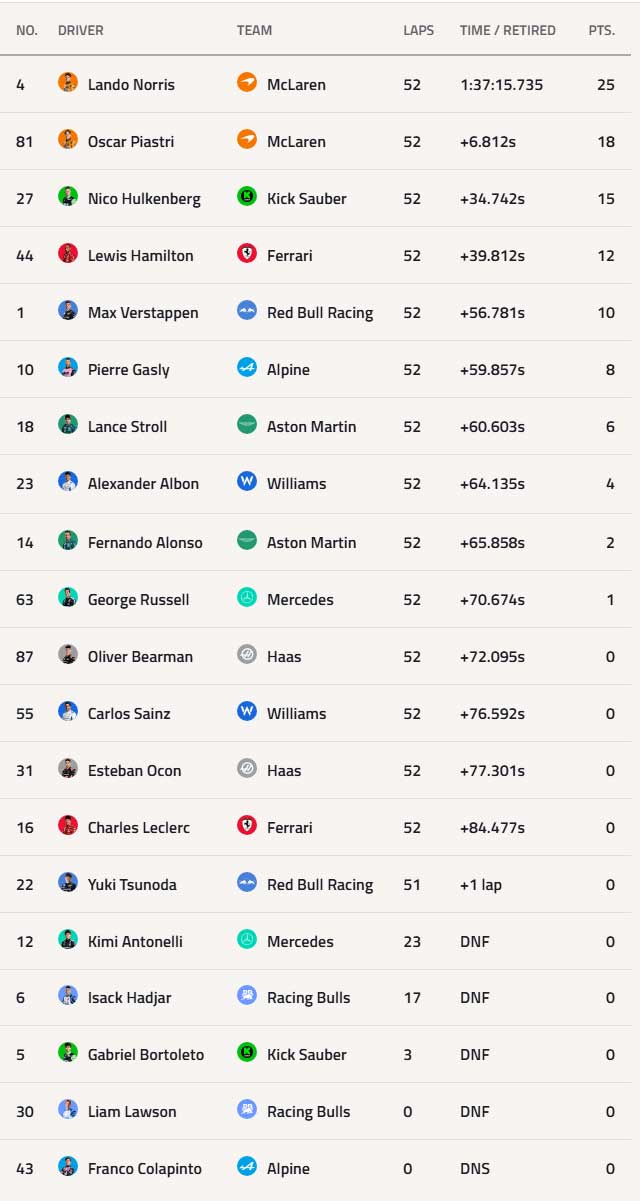Select Carlos Sainz's driver name
Image resolution: width=640 pixels, height=1201 pixels.
click(x=129, y=713)
